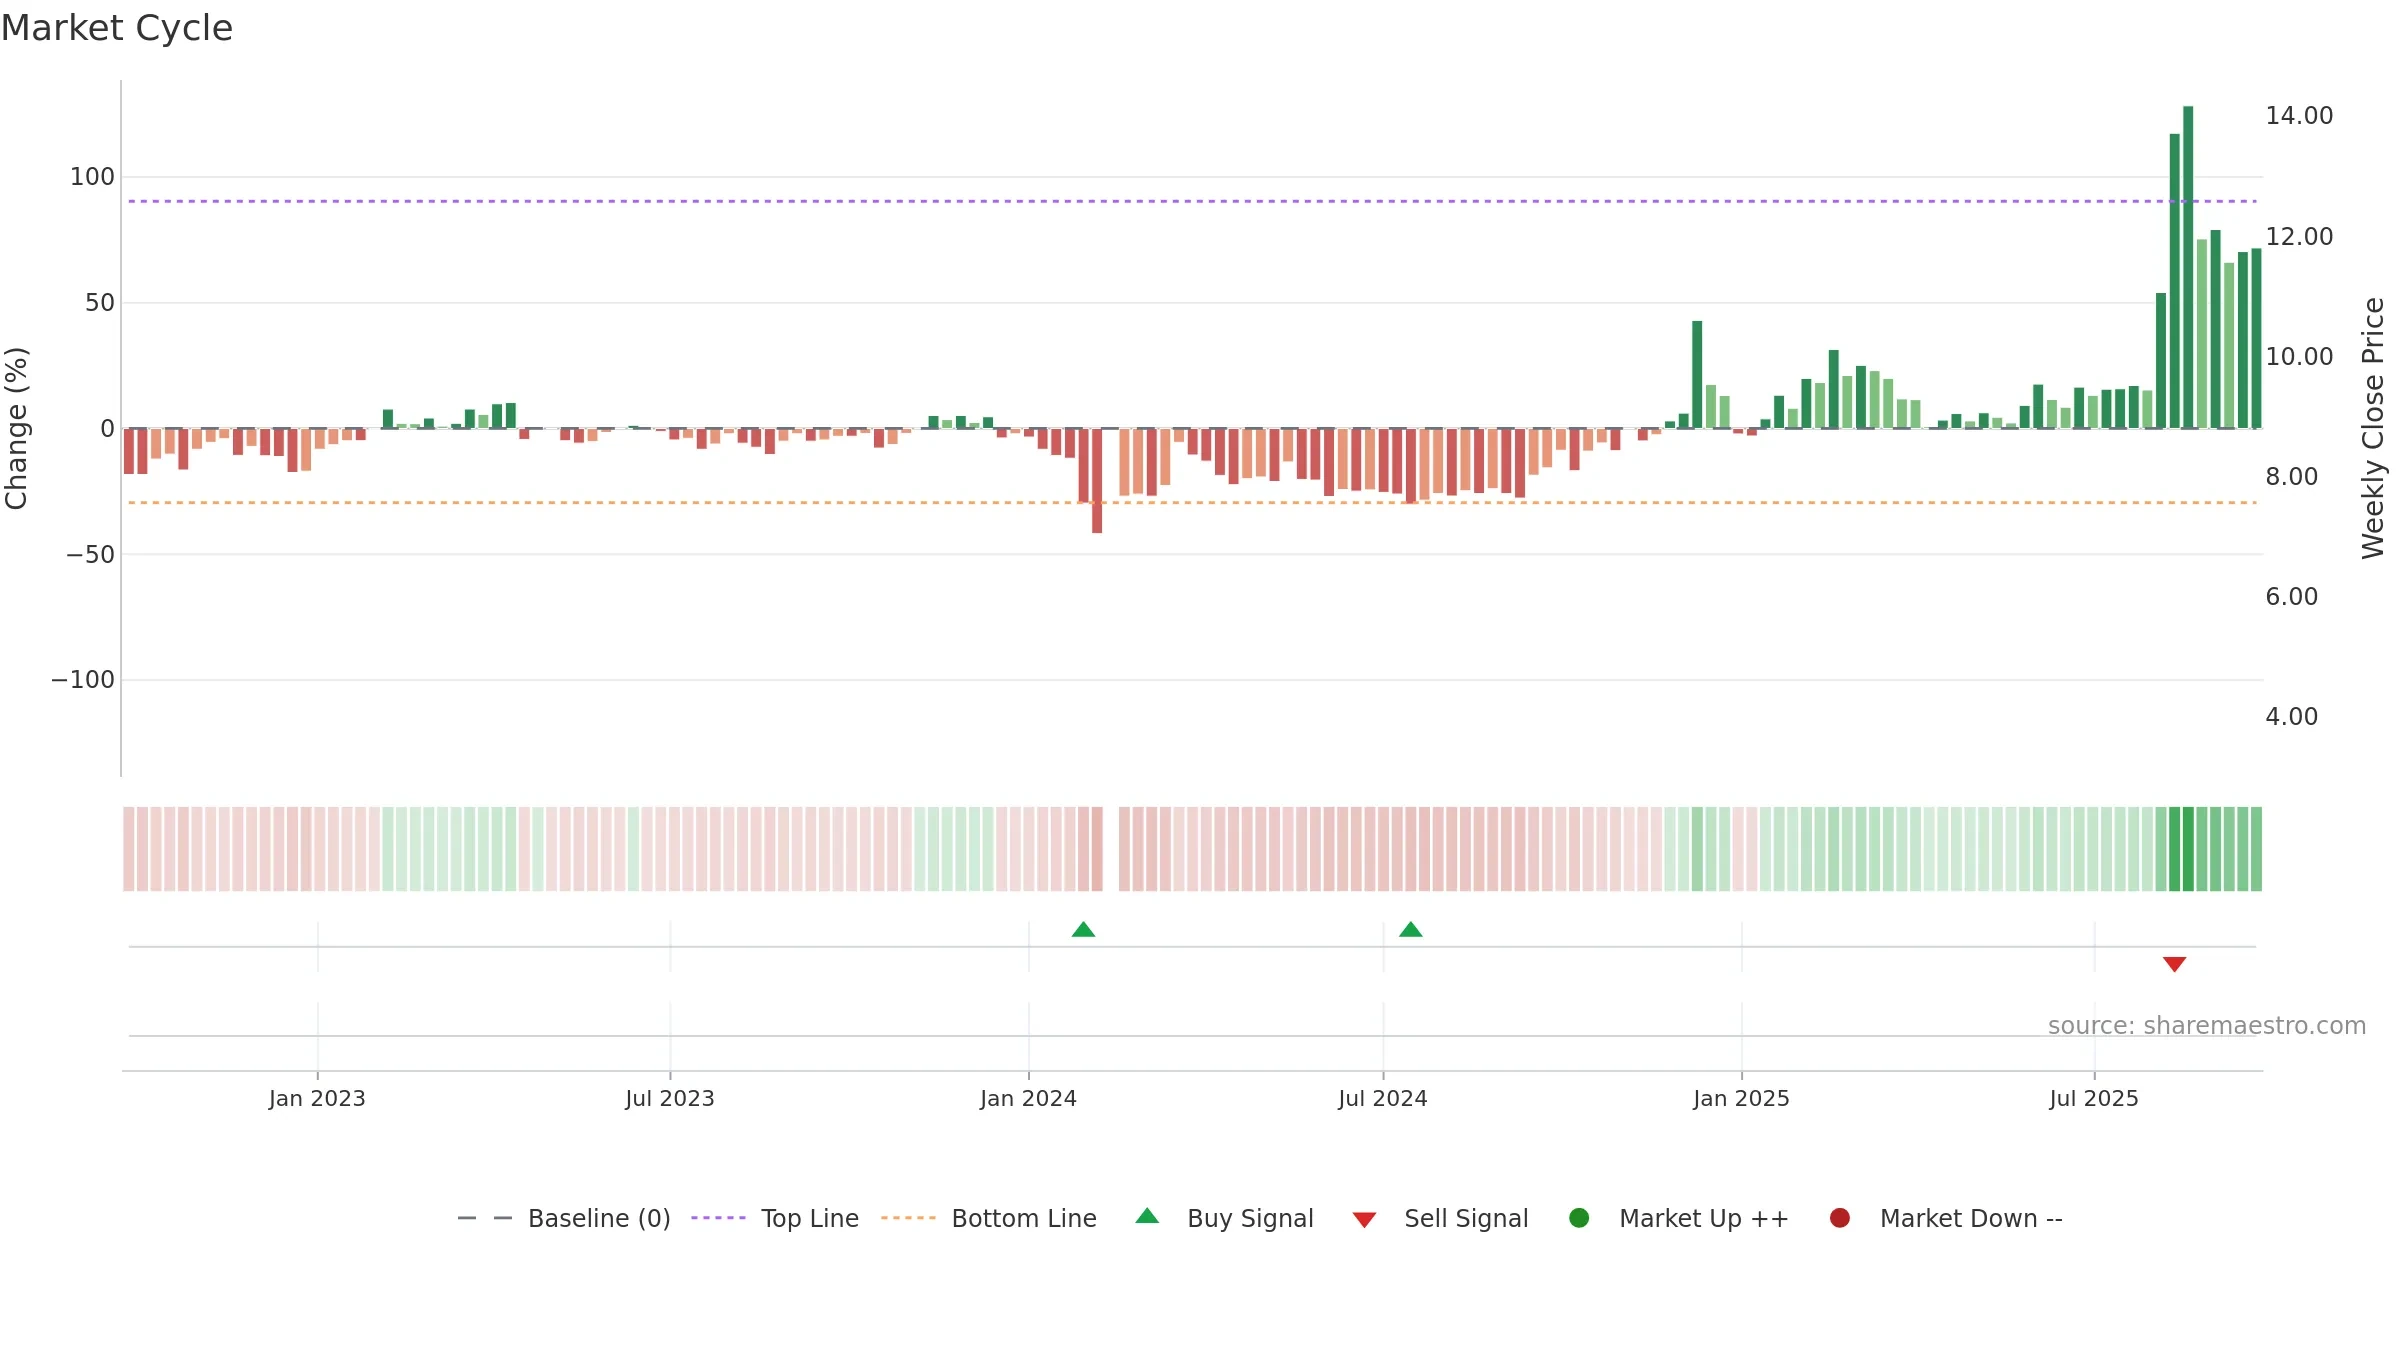Toggle the Baseline (0) legend entry
This screenshot has width=2400, height=1350.
pyautogui.click(x=564, y=1218)
